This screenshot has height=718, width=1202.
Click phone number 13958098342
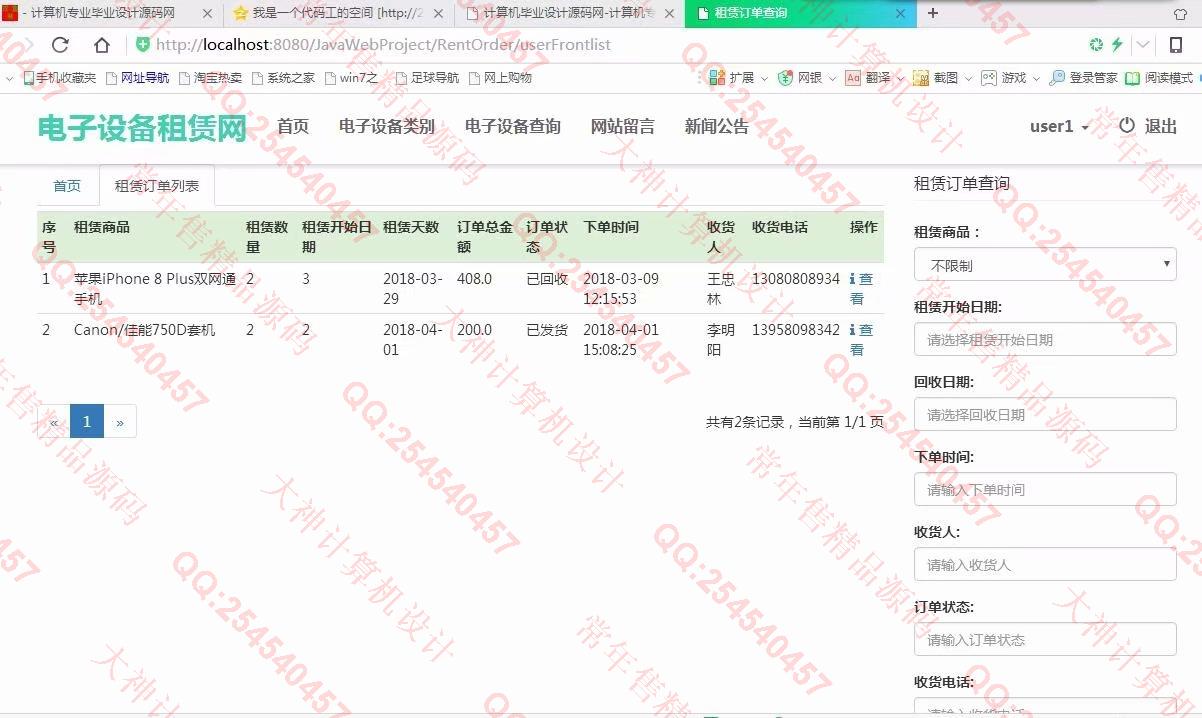coord(796,330)
